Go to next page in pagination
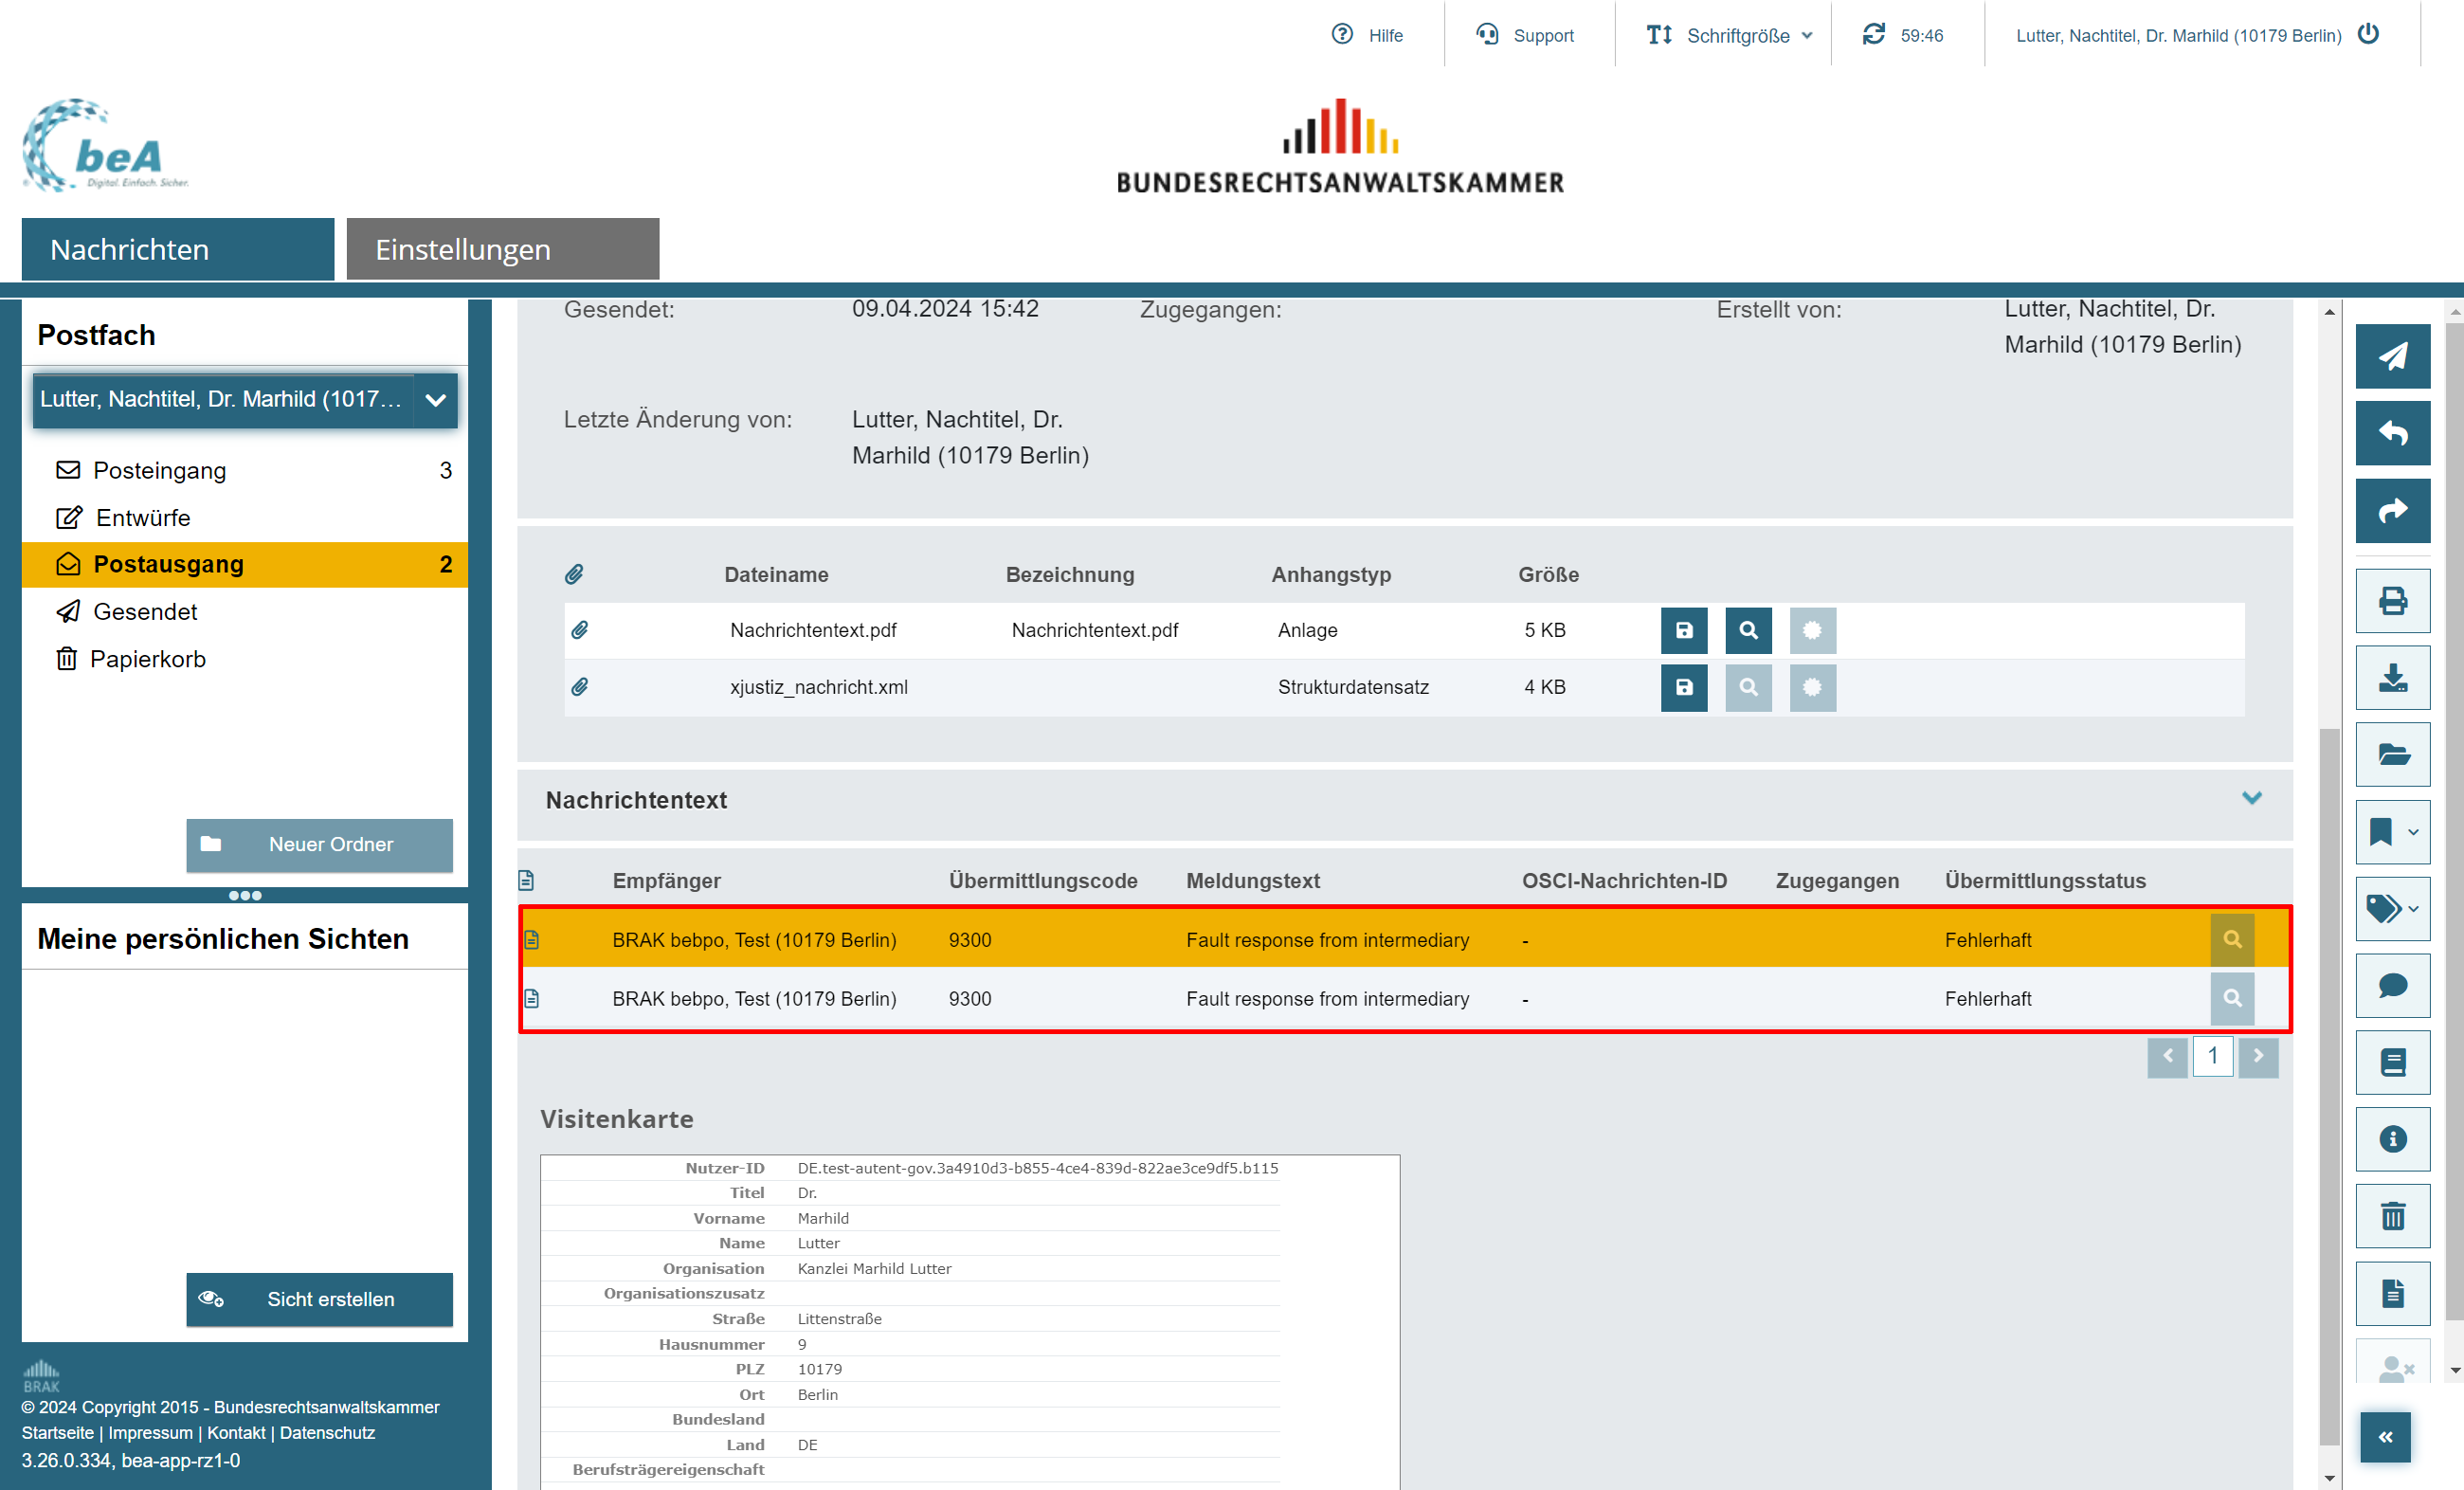 click(x=2257, y=1056)
